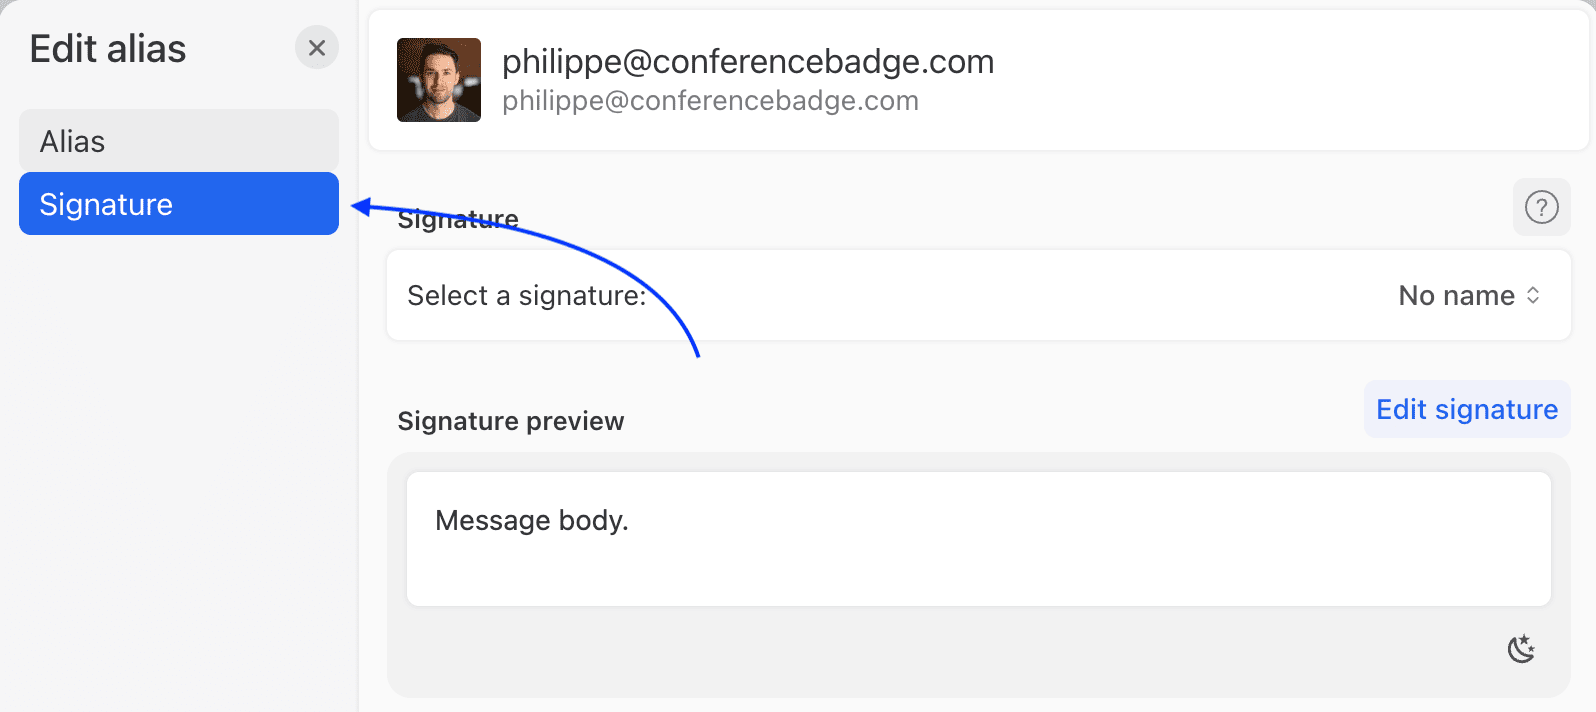Click the Edit alias title

coord(108,49)
